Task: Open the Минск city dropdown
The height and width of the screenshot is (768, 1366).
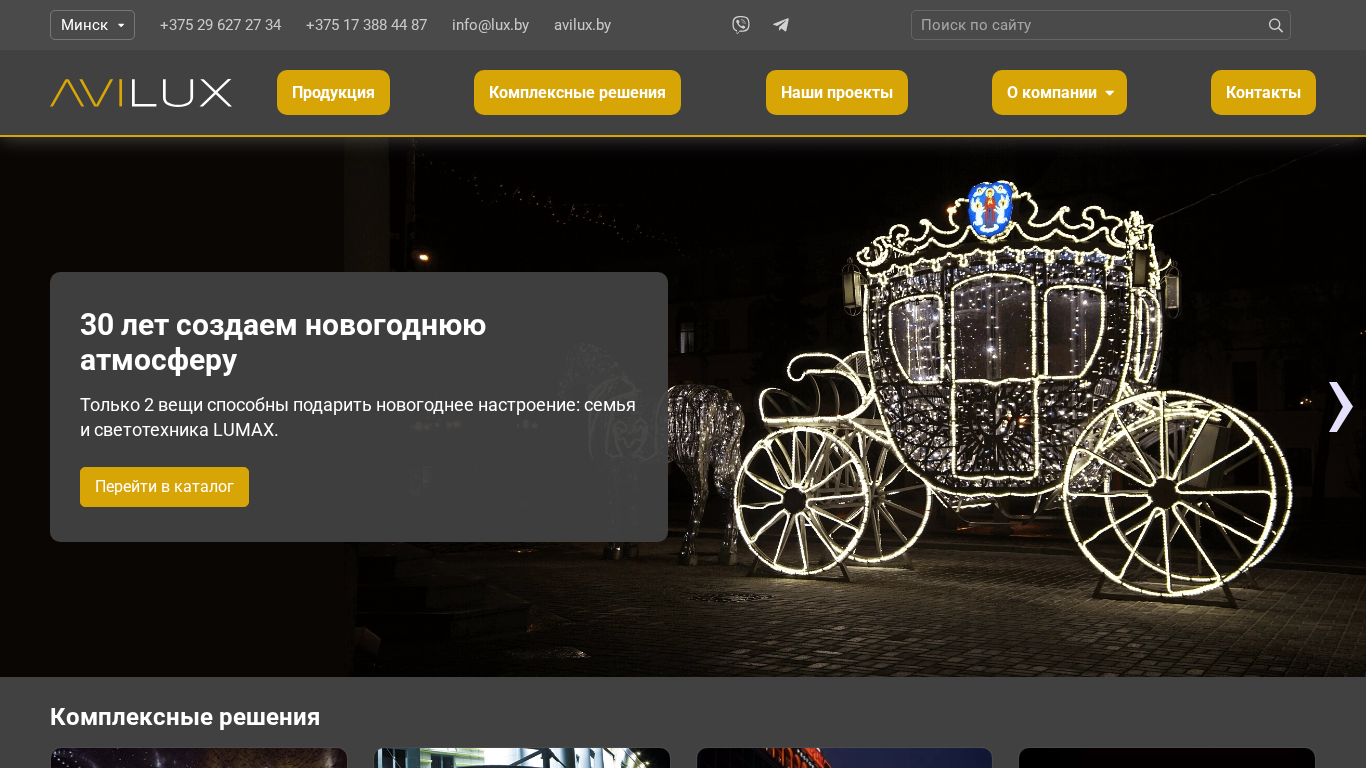Action: (92, 25)
